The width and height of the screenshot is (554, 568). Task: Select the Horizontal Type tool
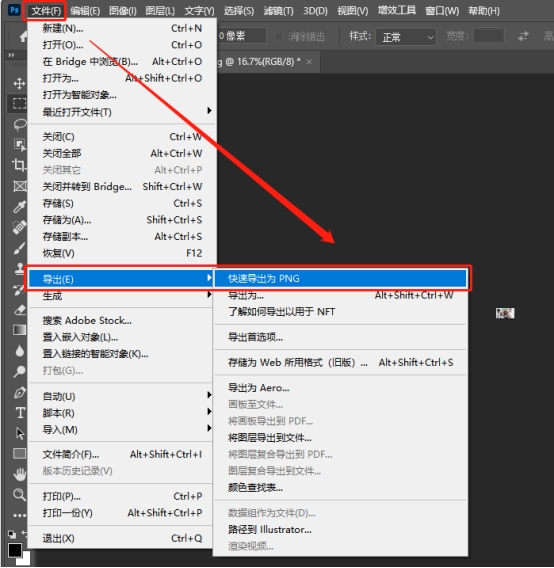pyautogui.click(x=20, y=413)
